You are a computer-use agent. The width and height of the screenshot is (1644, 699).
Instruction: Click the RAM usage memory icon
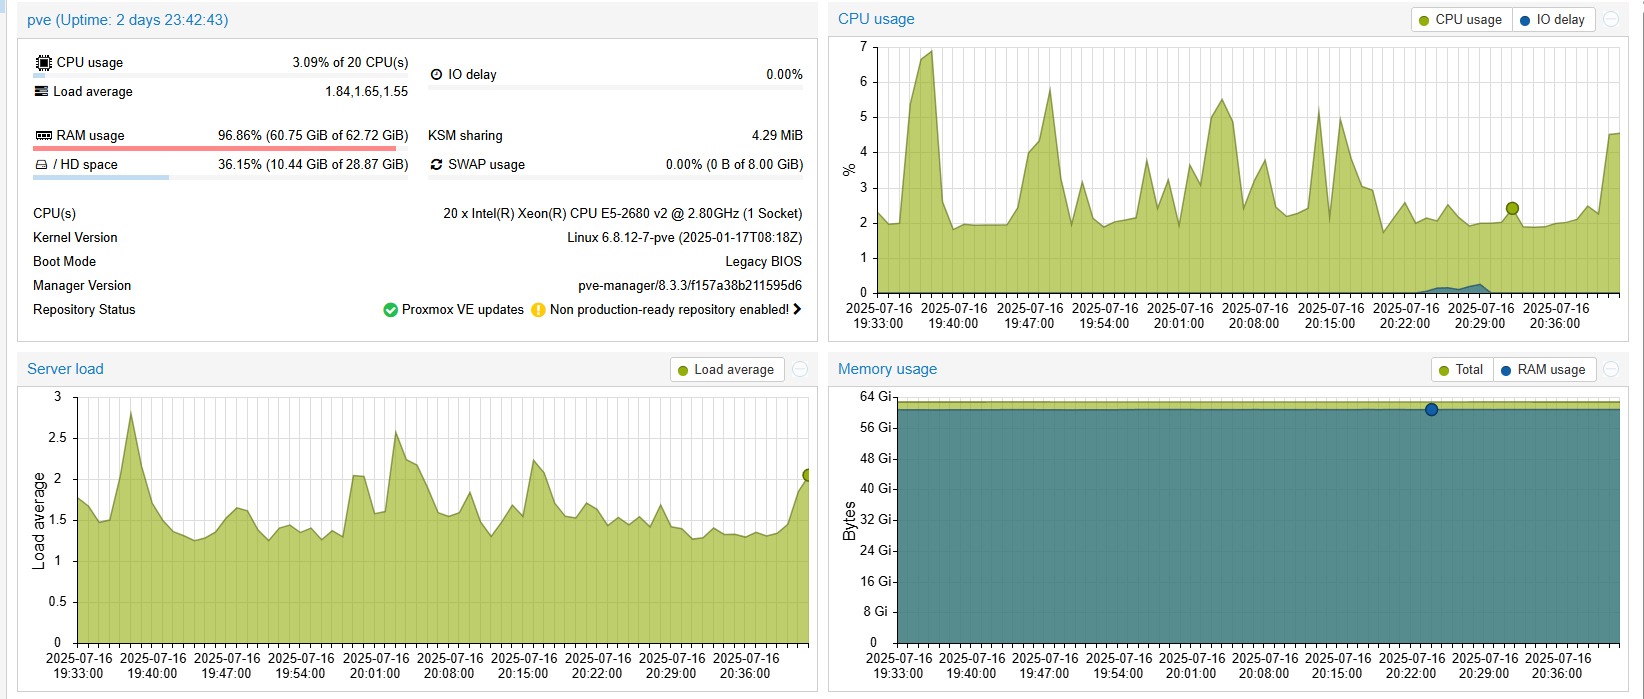(x=43, y=135)
